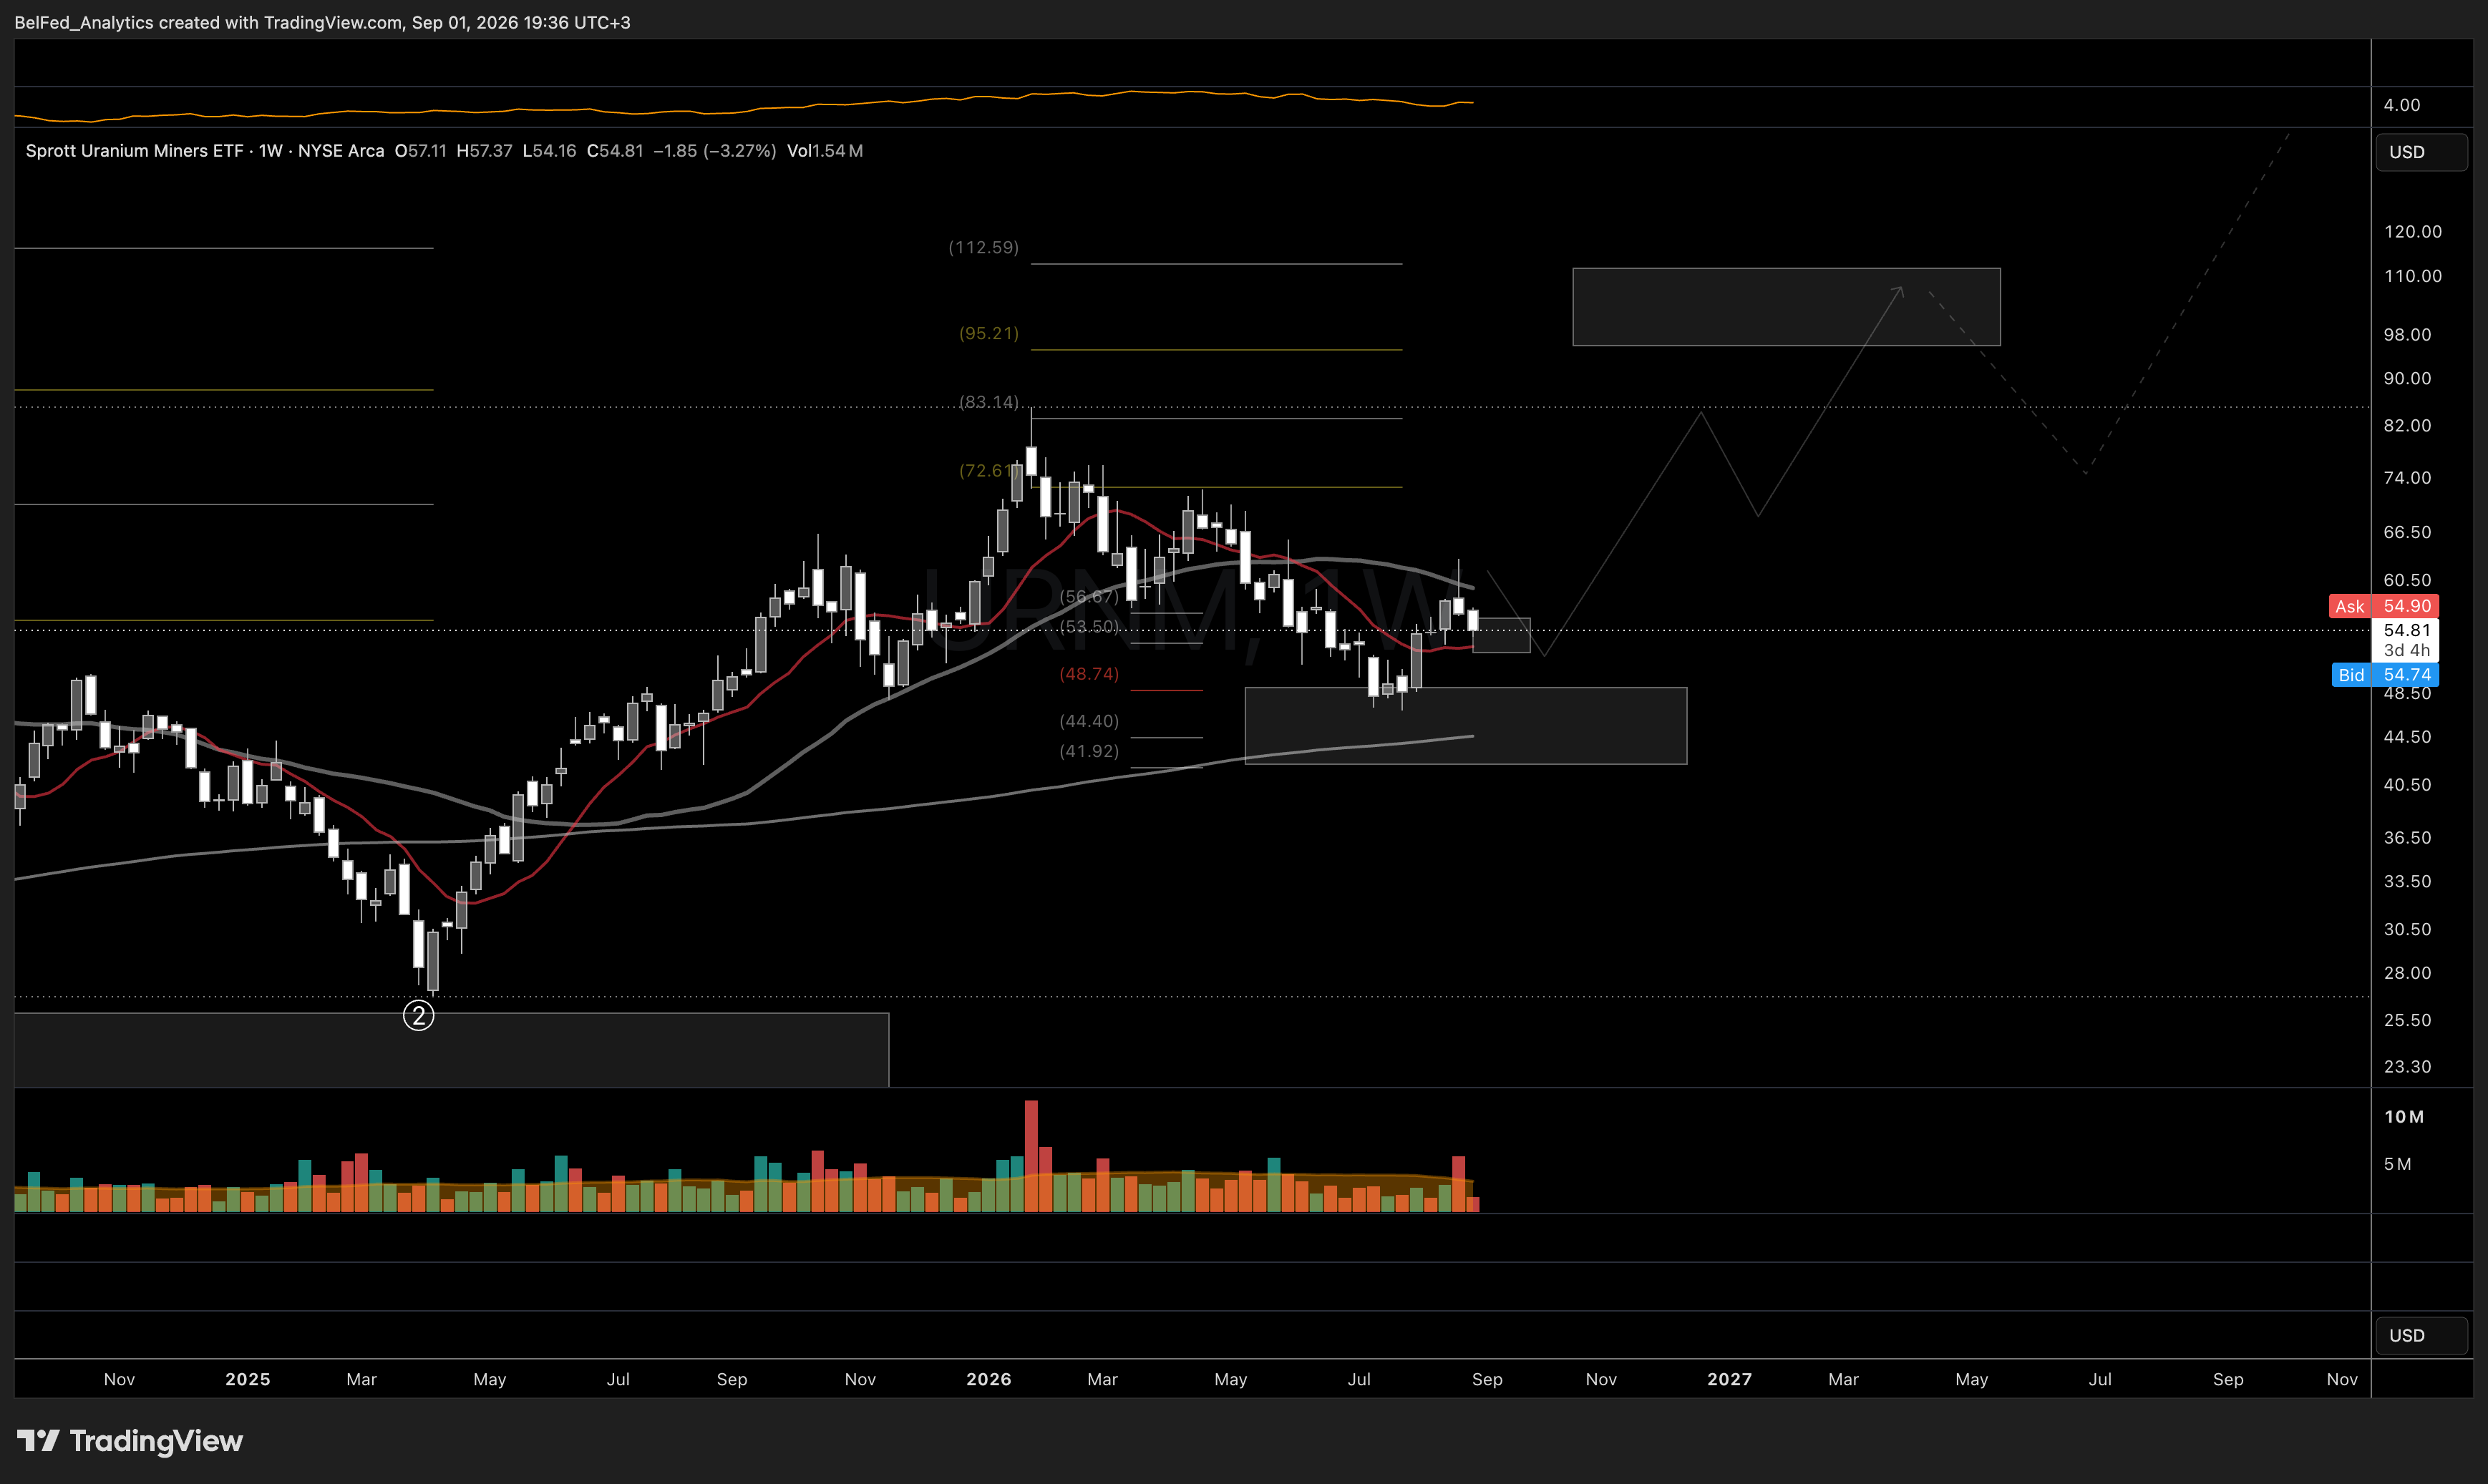Select the current price label 54.81
Viewport: 2488px width, 1484px height.
pyautogui.click(x=2406, y=630)
